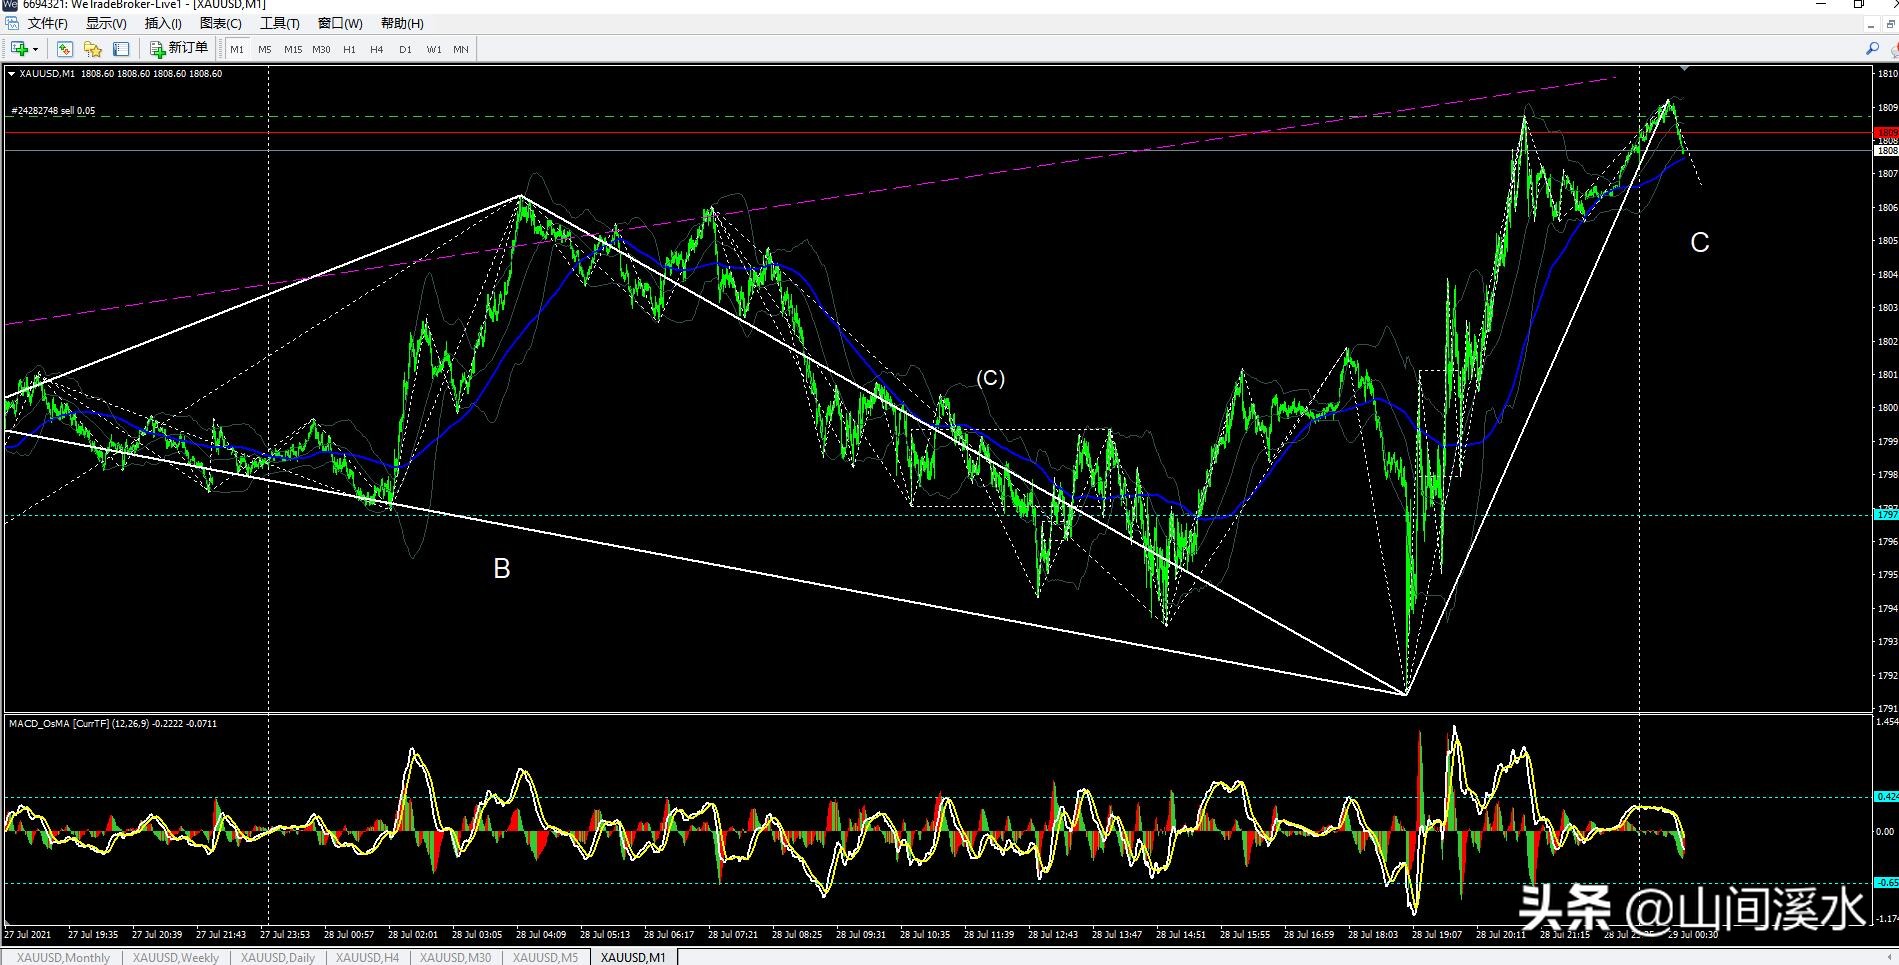
Task: Open the Market Watch panel icon
Action: click(65, 49)
